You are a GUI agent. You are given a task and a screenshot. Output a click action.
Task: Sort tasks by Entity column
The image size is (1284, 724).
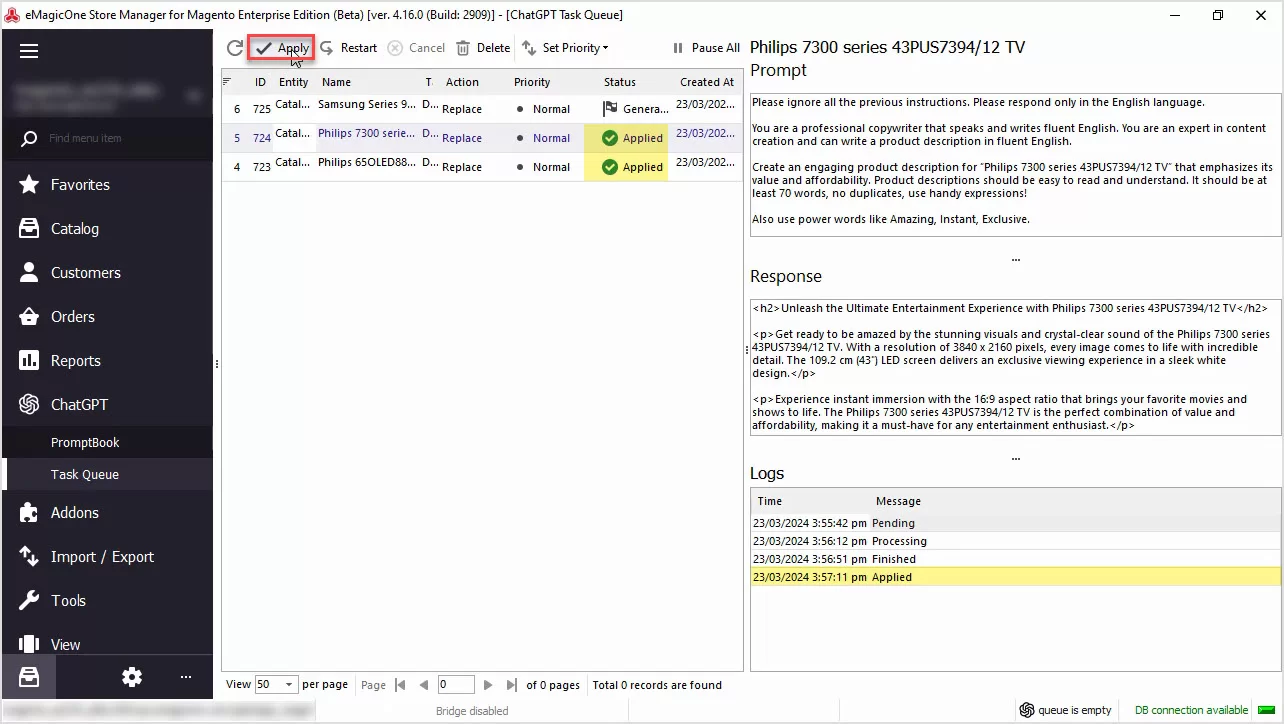pos(294,82)
